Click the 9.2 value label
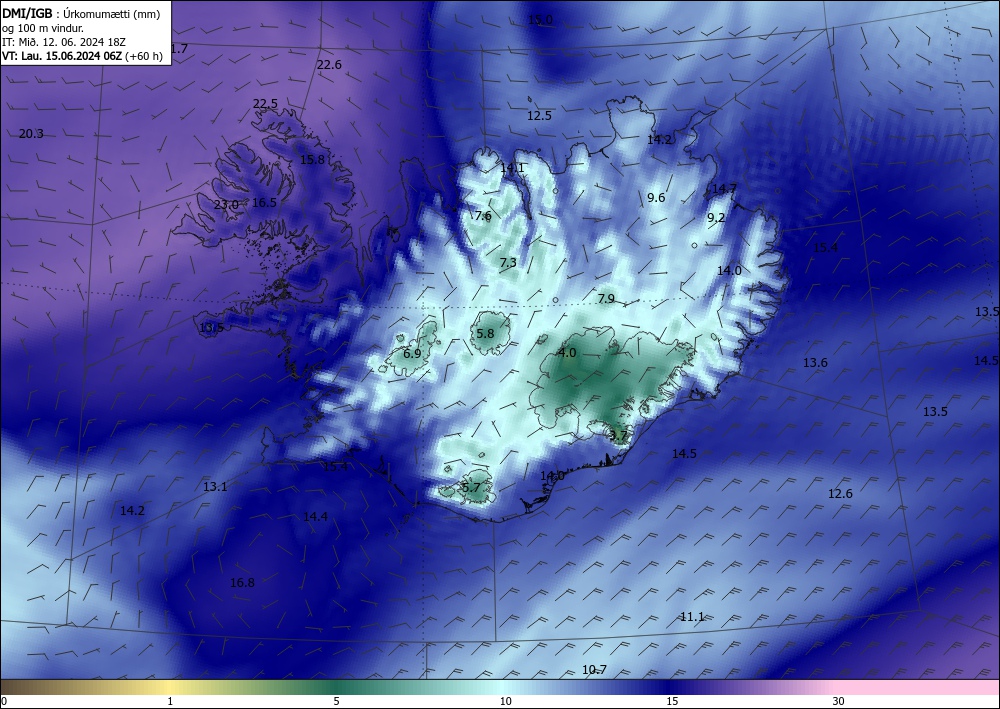The image size is (1000, 709). [716, 218]
